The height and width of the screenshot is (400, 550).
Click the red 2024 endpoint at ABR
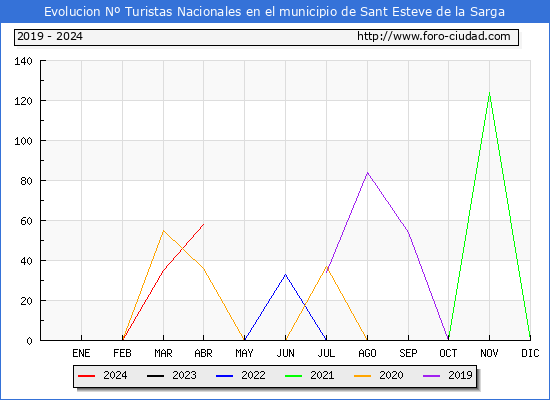203,224
